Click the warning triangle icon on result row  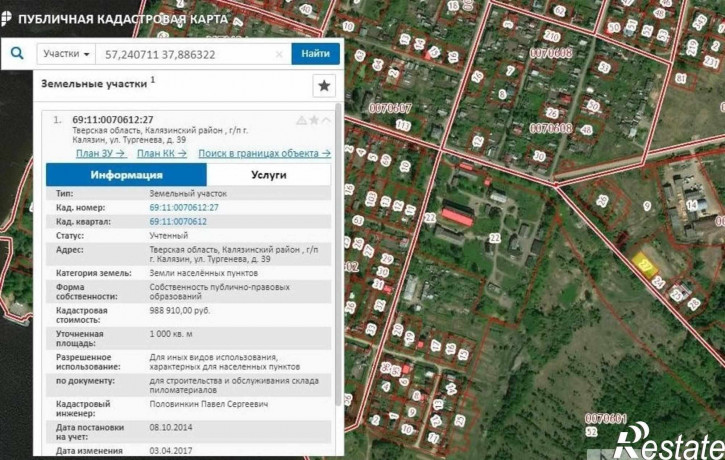click(x=301, y=121)
